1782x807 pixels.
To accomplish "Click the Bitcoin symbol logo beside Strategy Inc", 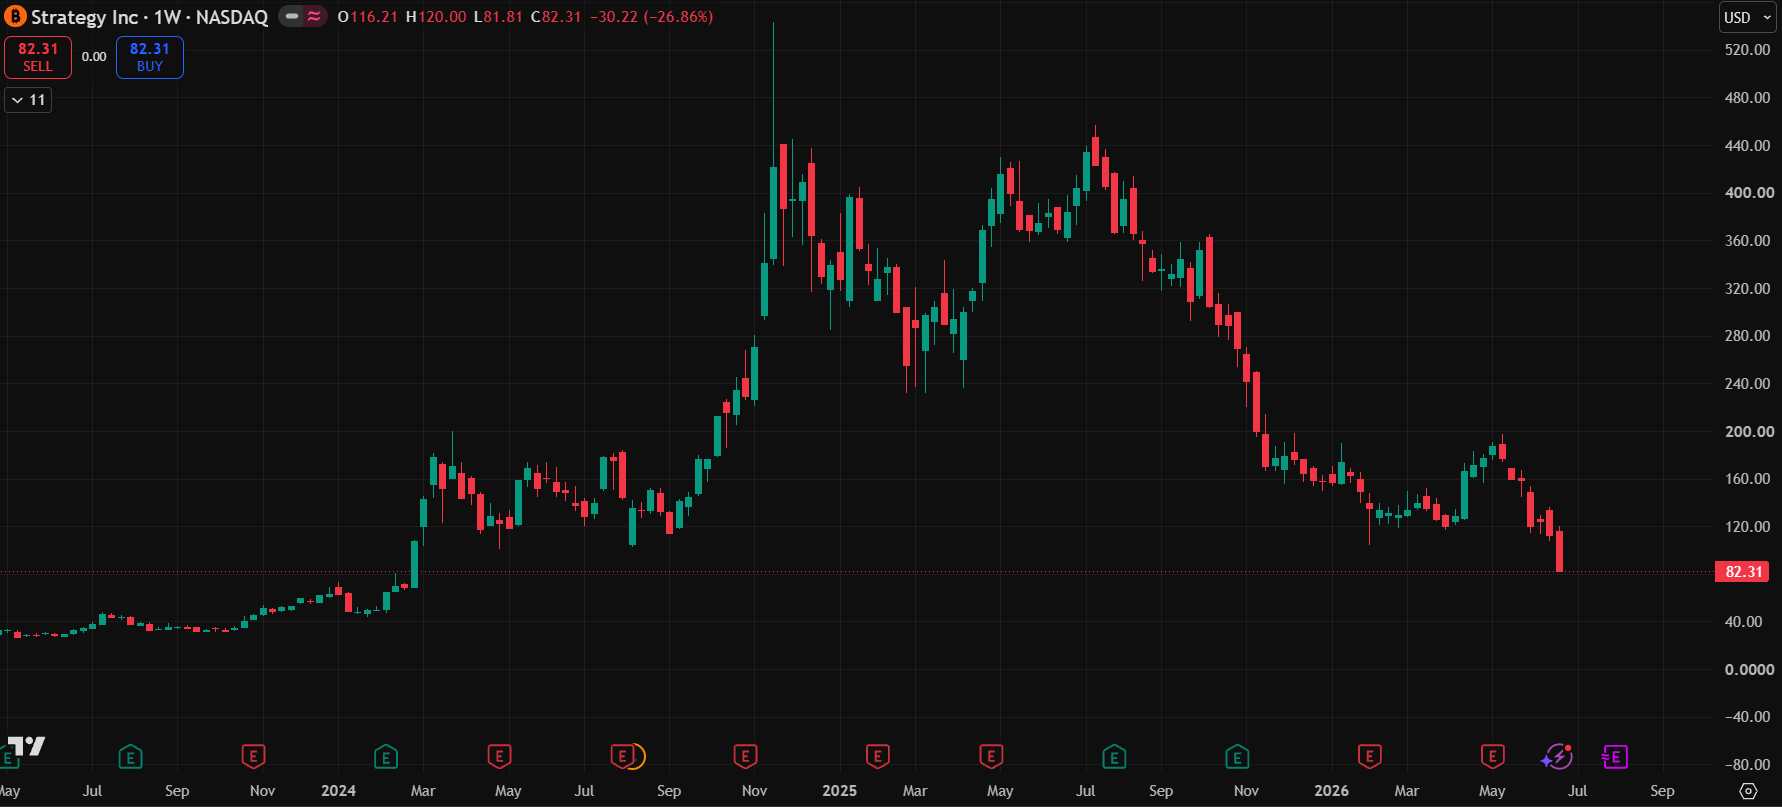I will (15, 17).
